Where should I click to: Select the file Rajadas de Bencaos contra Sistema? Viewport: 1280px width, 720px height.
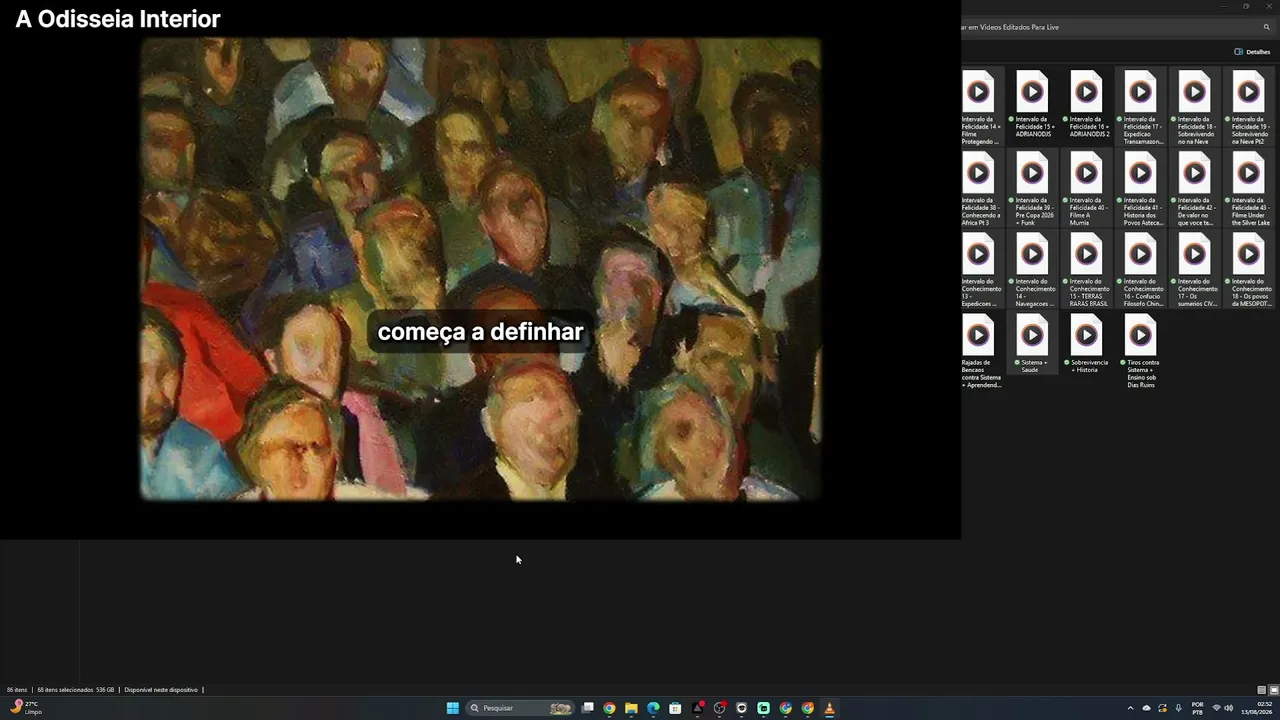tap(980, 352)
